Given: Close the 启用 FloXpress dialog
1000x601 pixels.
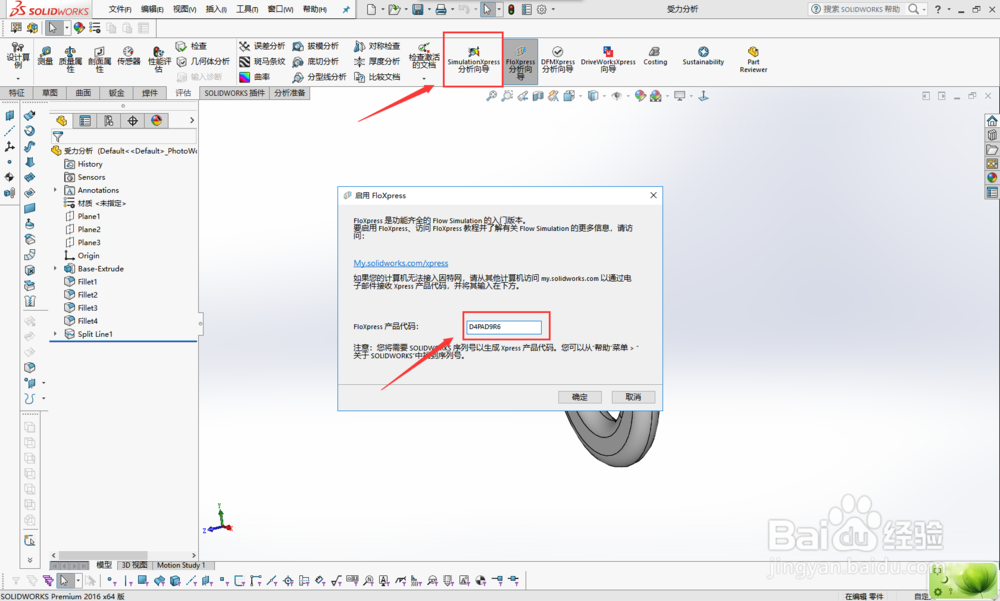Looking at the screenshot, I should (653, 195).
